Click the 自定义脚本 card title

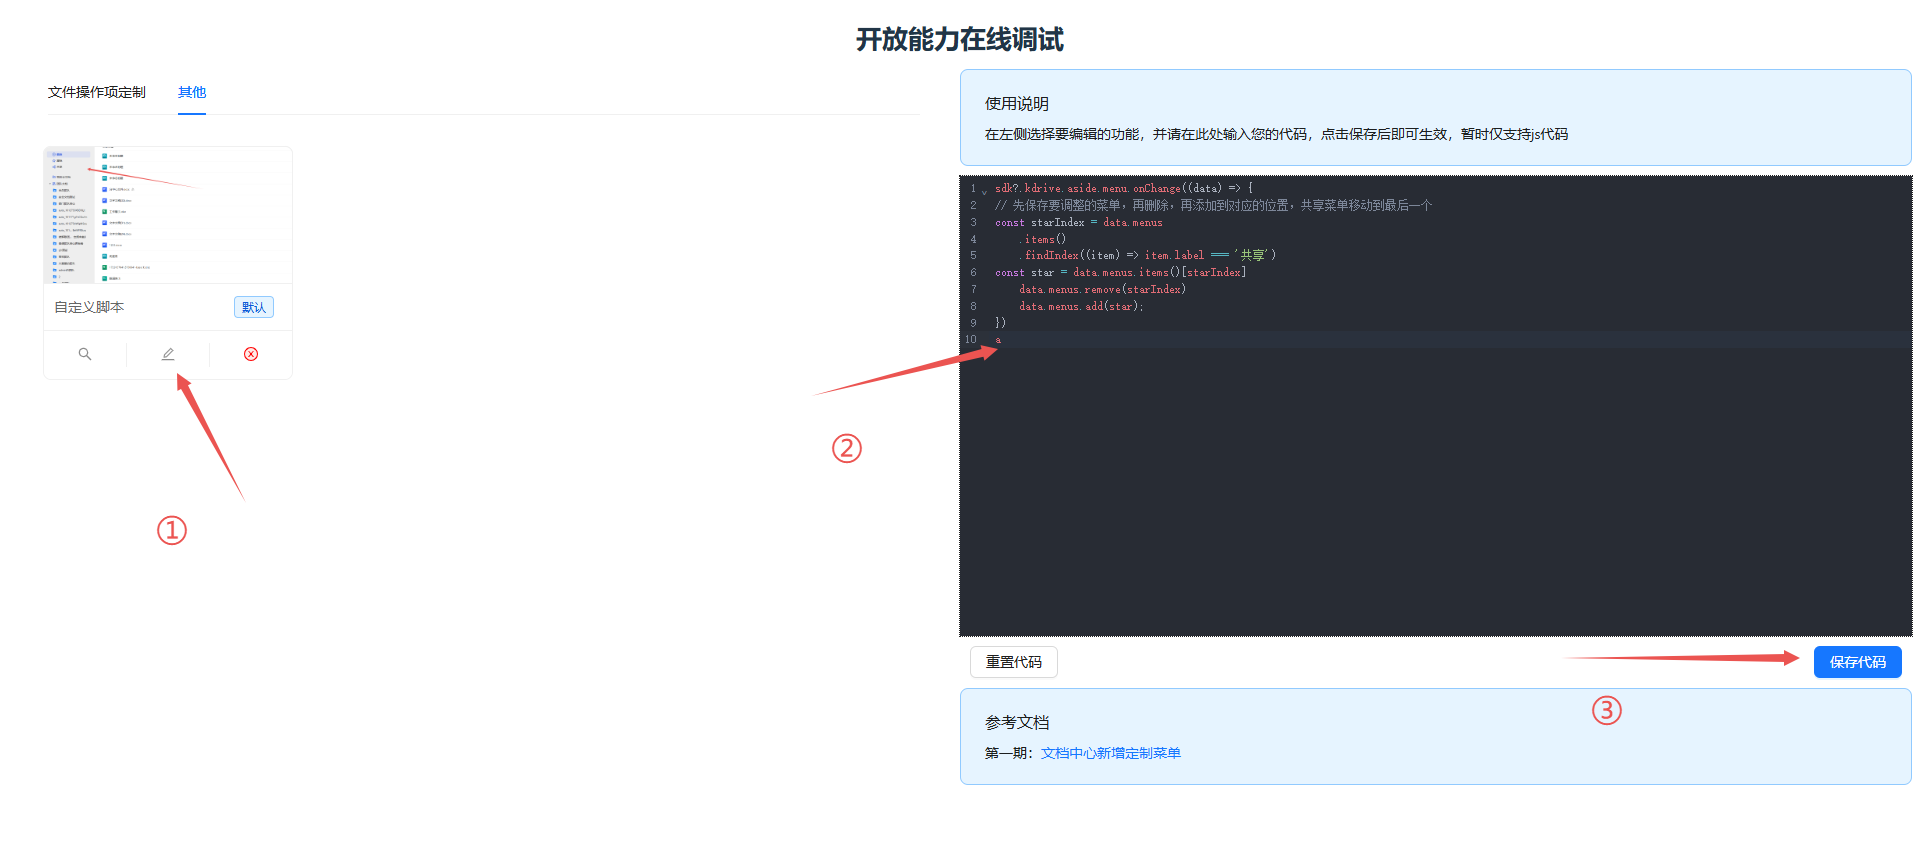tap(89, 307)
